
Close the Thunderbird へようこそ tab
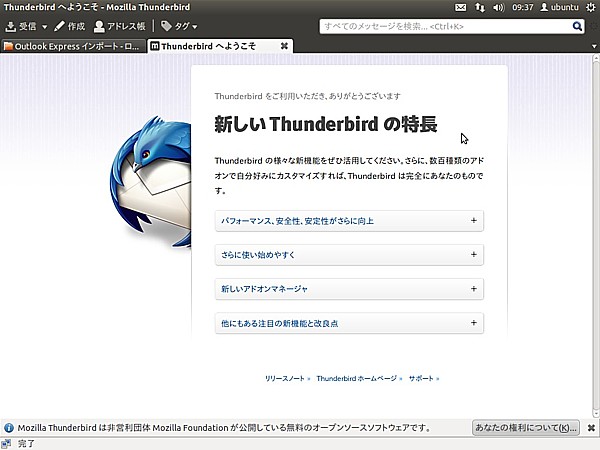click(x=284, y=46)
